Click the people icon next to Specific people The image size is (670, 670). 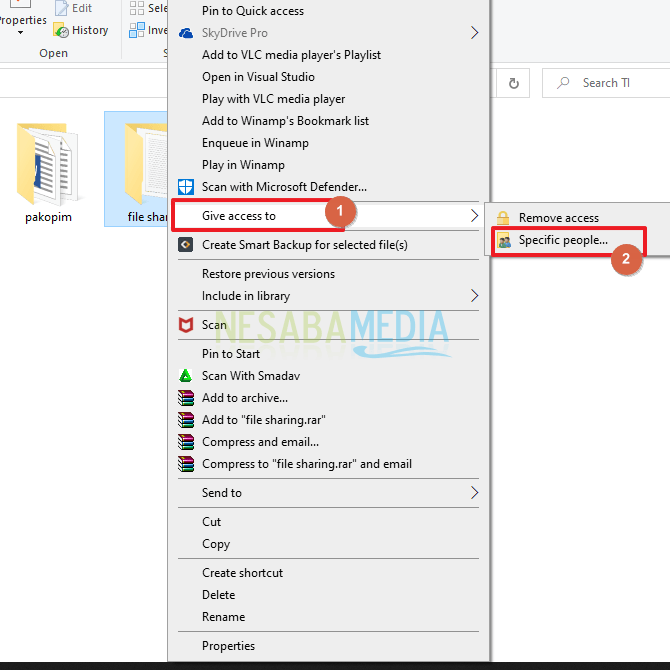point(504,241)
